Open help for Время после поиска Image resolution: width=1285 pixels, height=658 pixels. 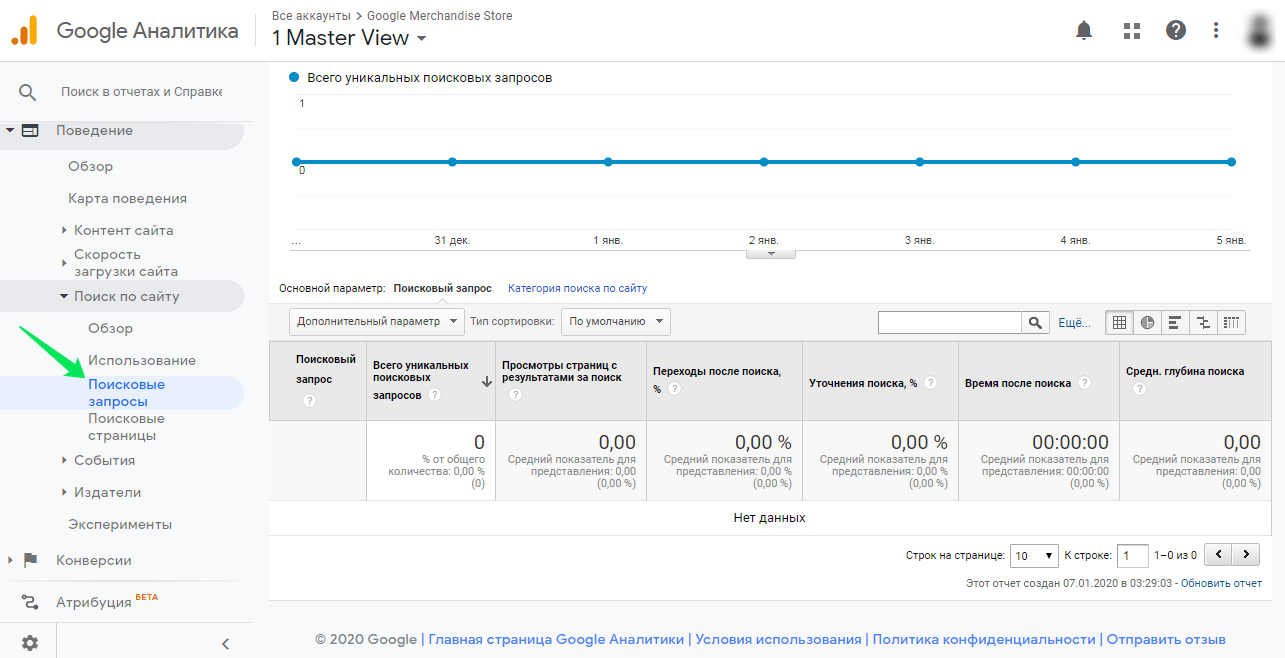pos(1085,383)
